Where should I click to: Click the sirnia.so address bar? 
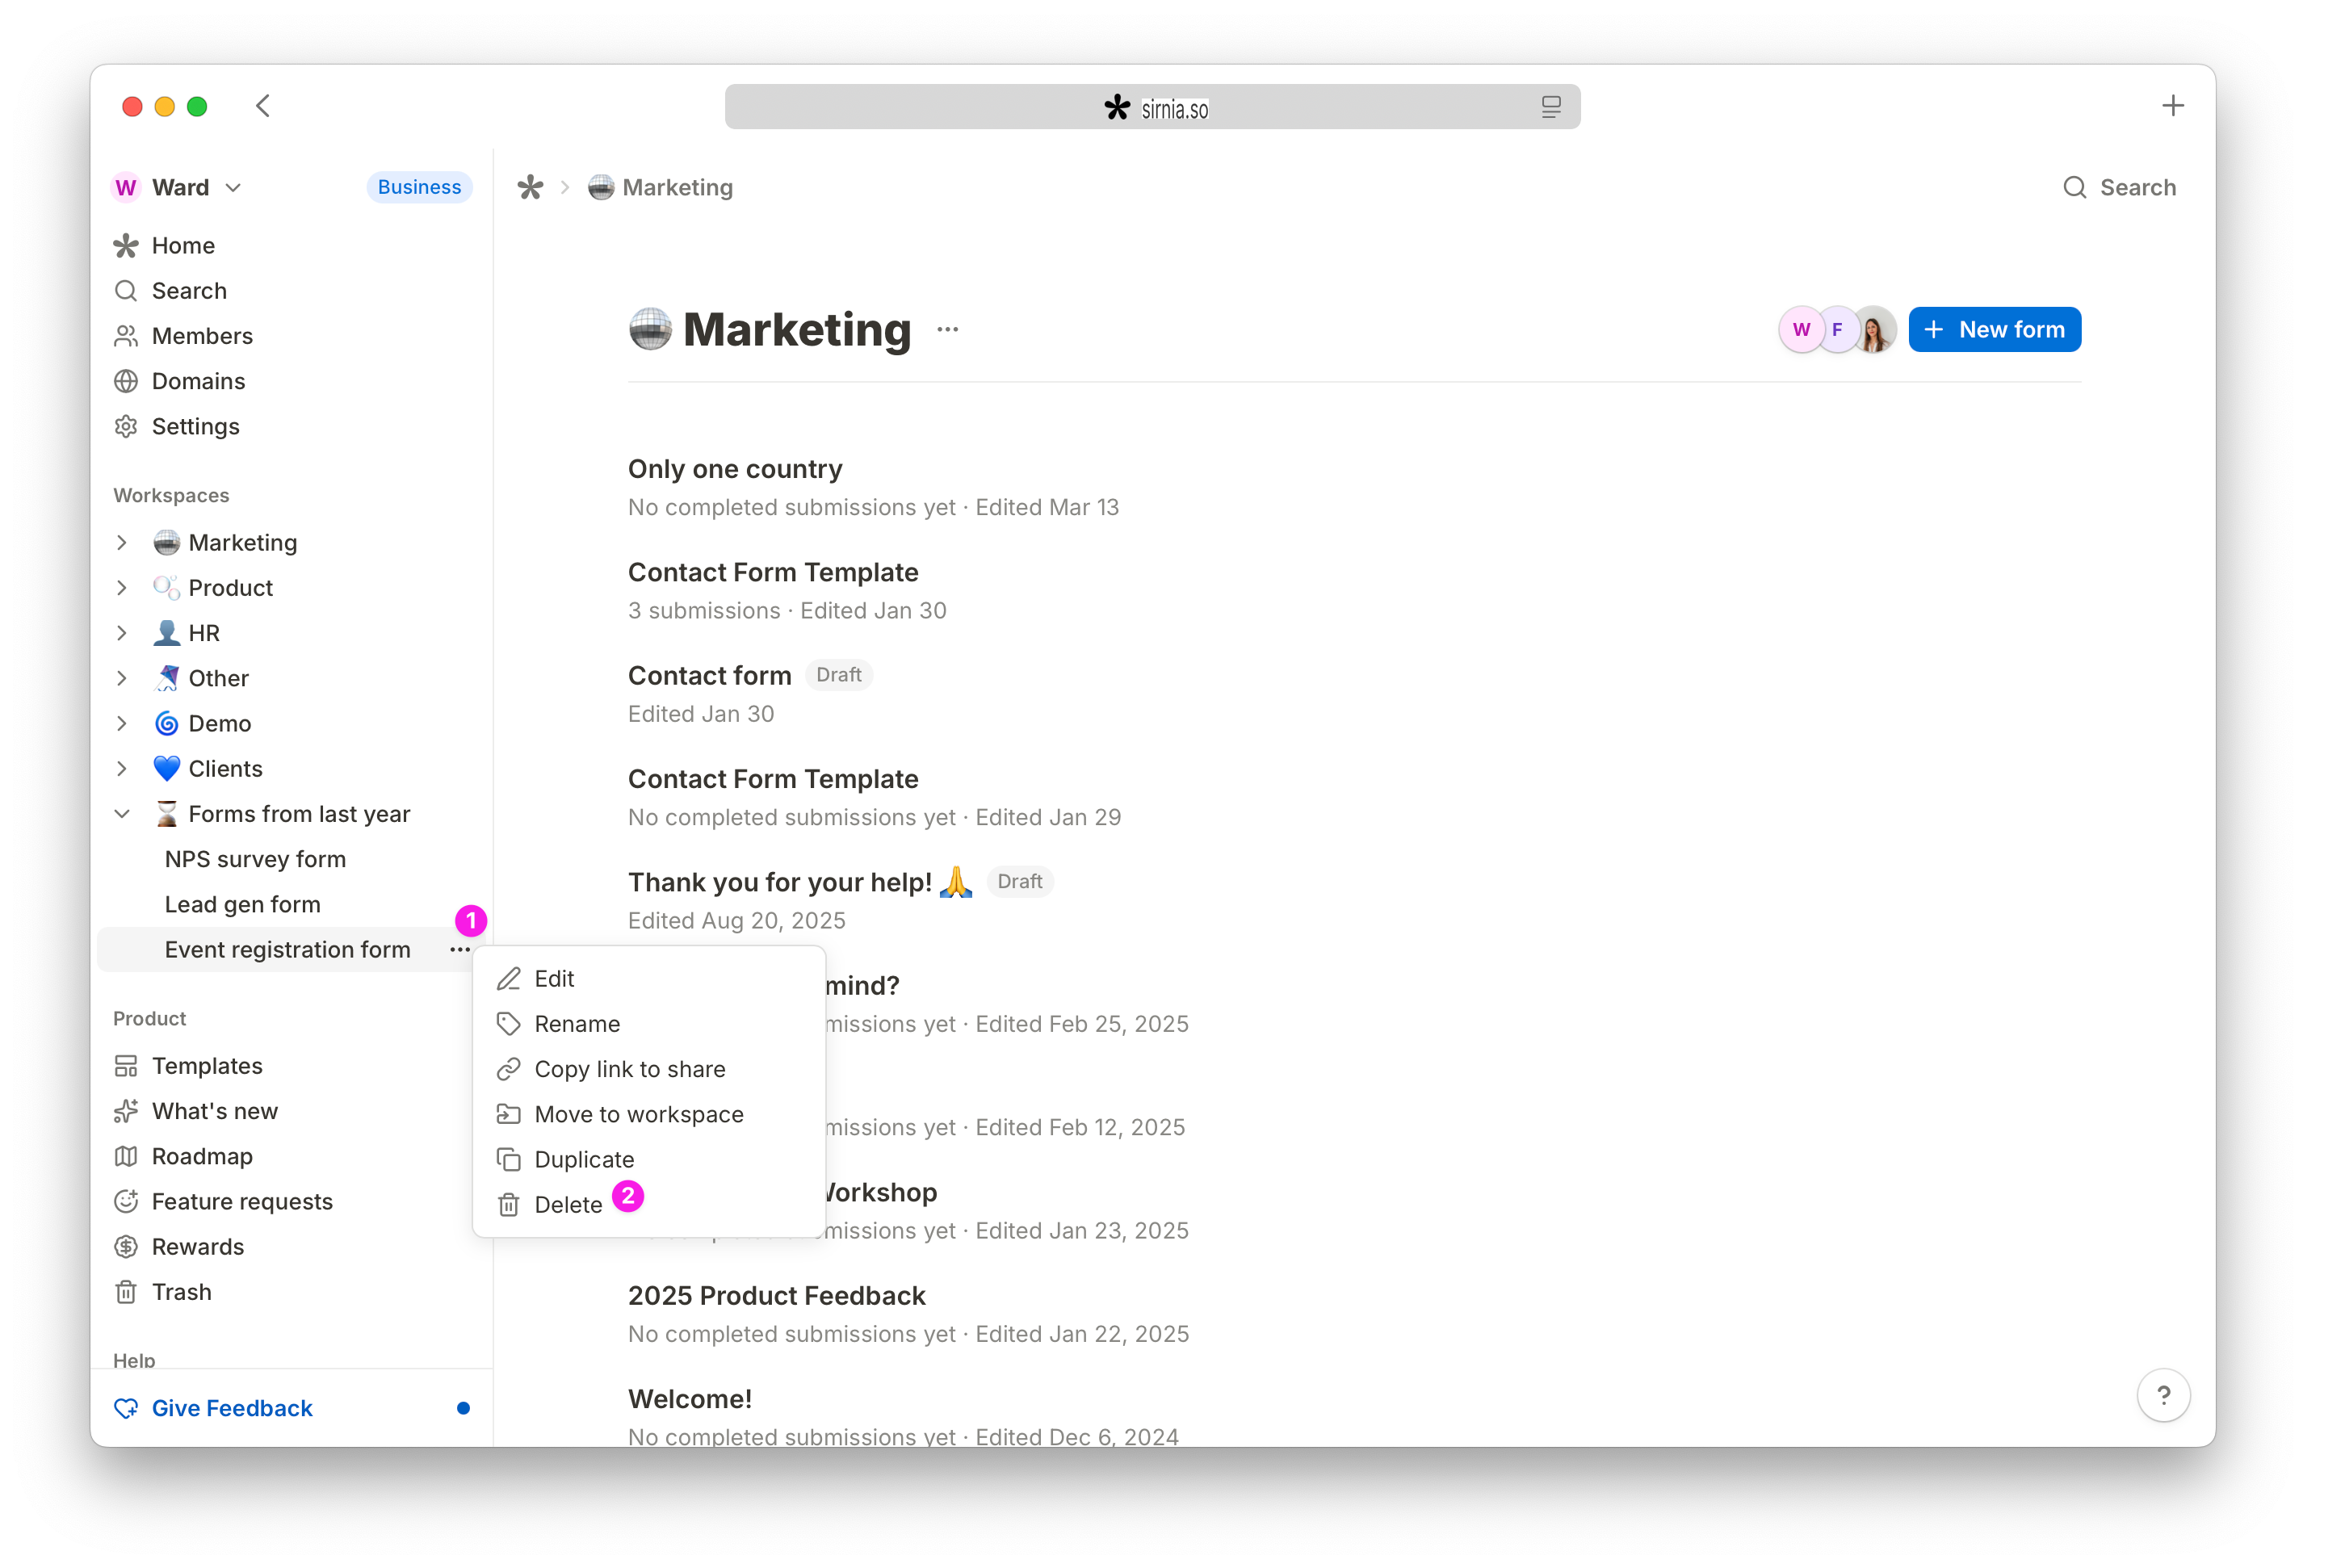(1152, 107)
